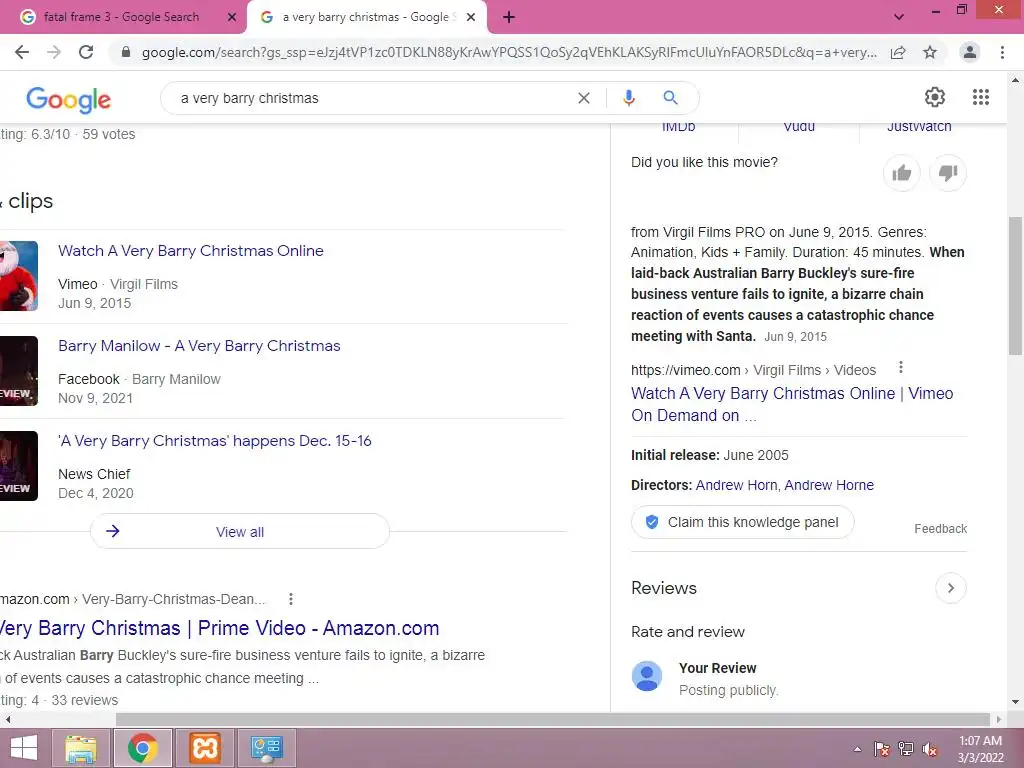Open 'A Very Barry Christmas' happens Dec. 15-16
This screenshot has height=768, width=1024.
click(215, 441)
